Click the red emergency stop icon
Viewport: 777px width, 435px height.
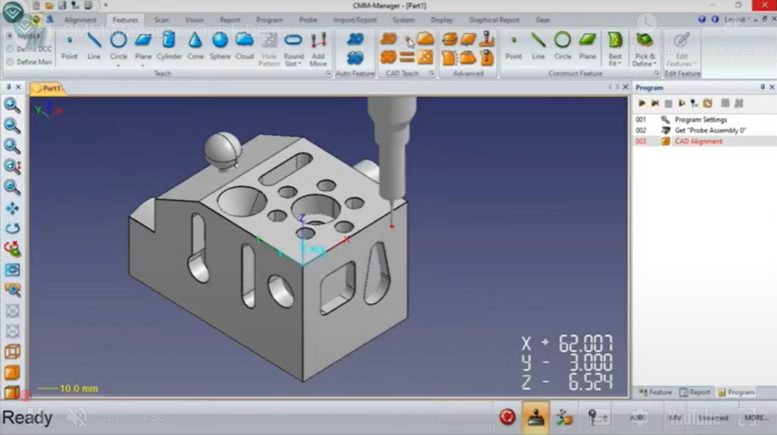coord(507,417)
